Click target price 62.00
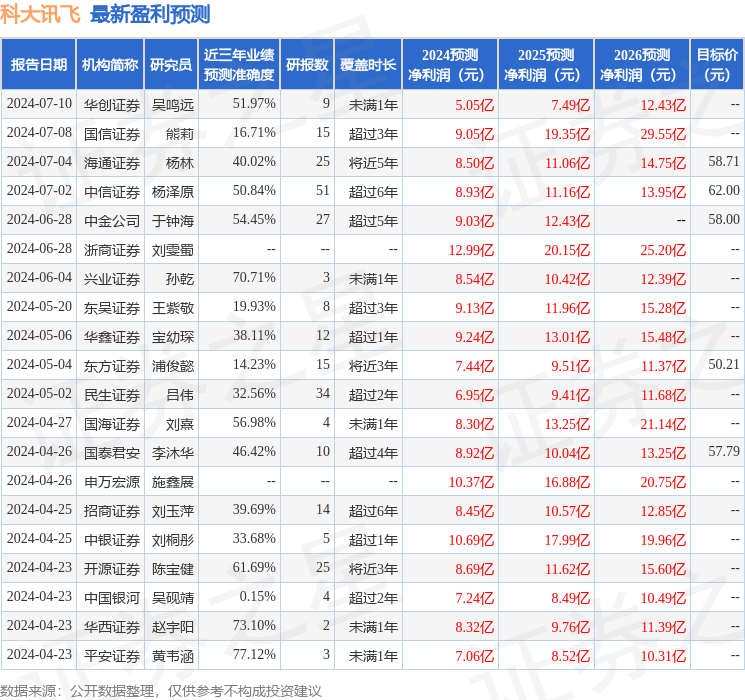Viewport: 745px width, 700px height. pos(724,191)
